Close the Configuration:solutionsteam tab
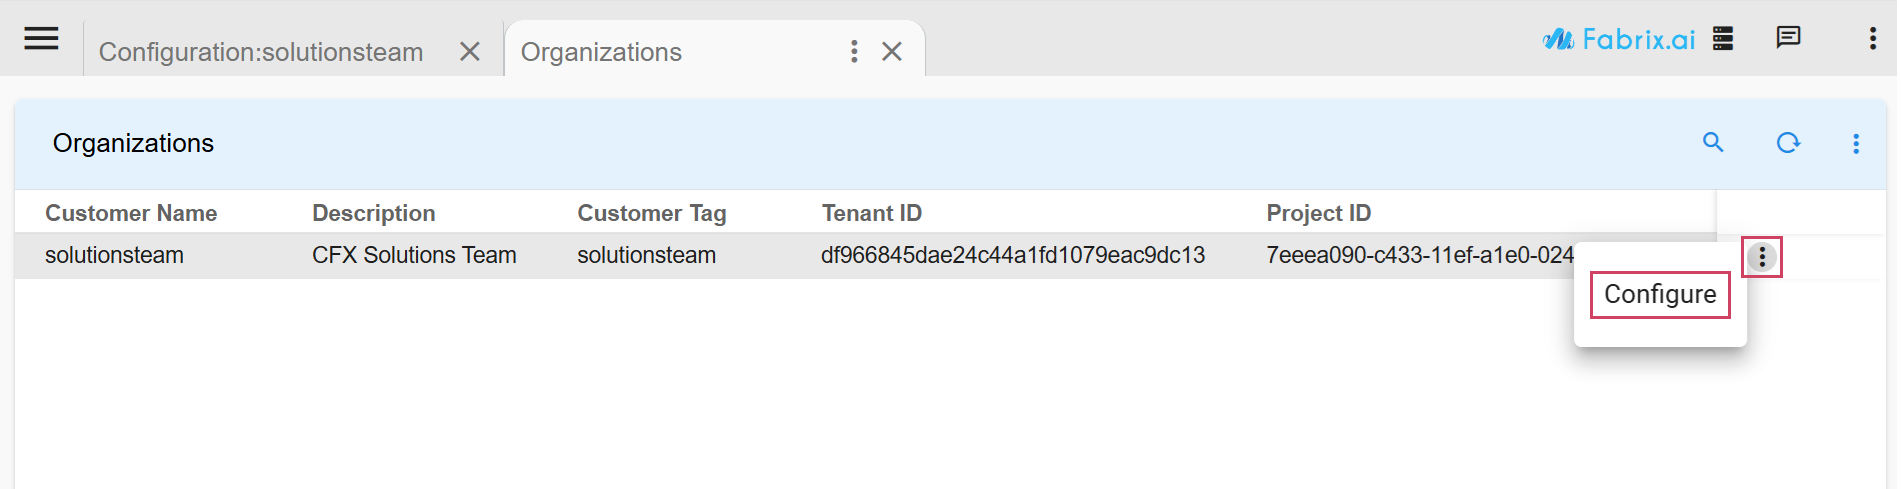Image resolution: width=1901 pixels, height=489 pixels. [x=469, y=51]
